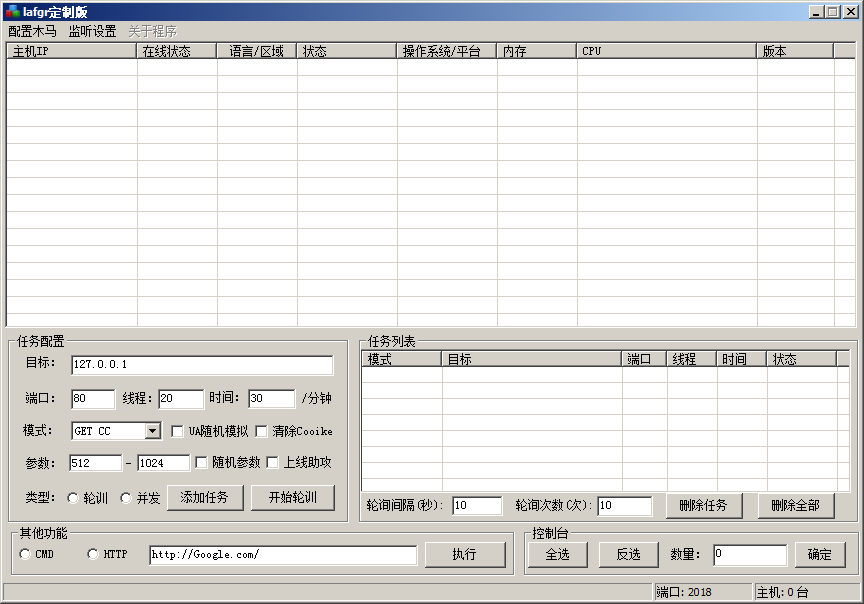
Task: Toggle the 清除Cooike checkbox
Action: (x=262, y=431)
